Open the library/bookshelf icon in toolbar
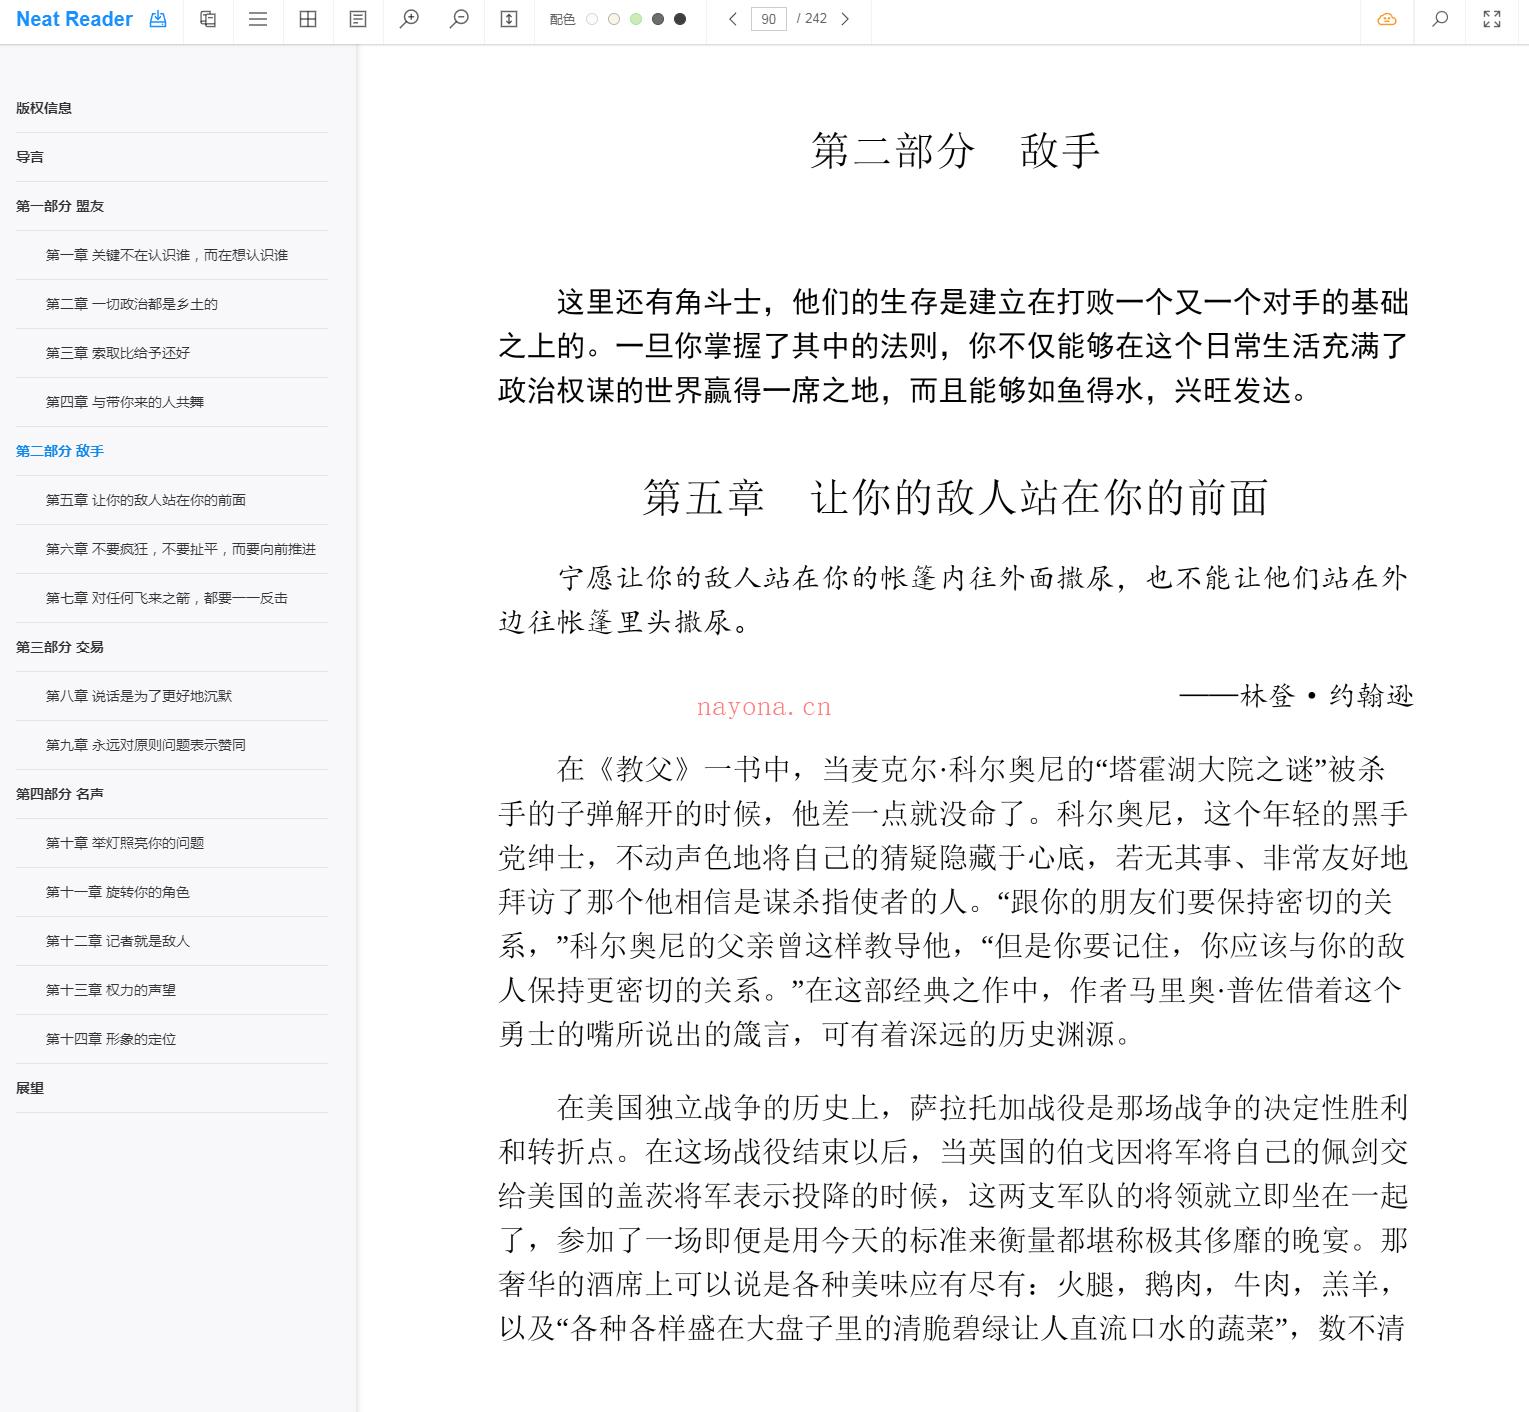Screen dimensions: 1529x1412 point(208,19)
